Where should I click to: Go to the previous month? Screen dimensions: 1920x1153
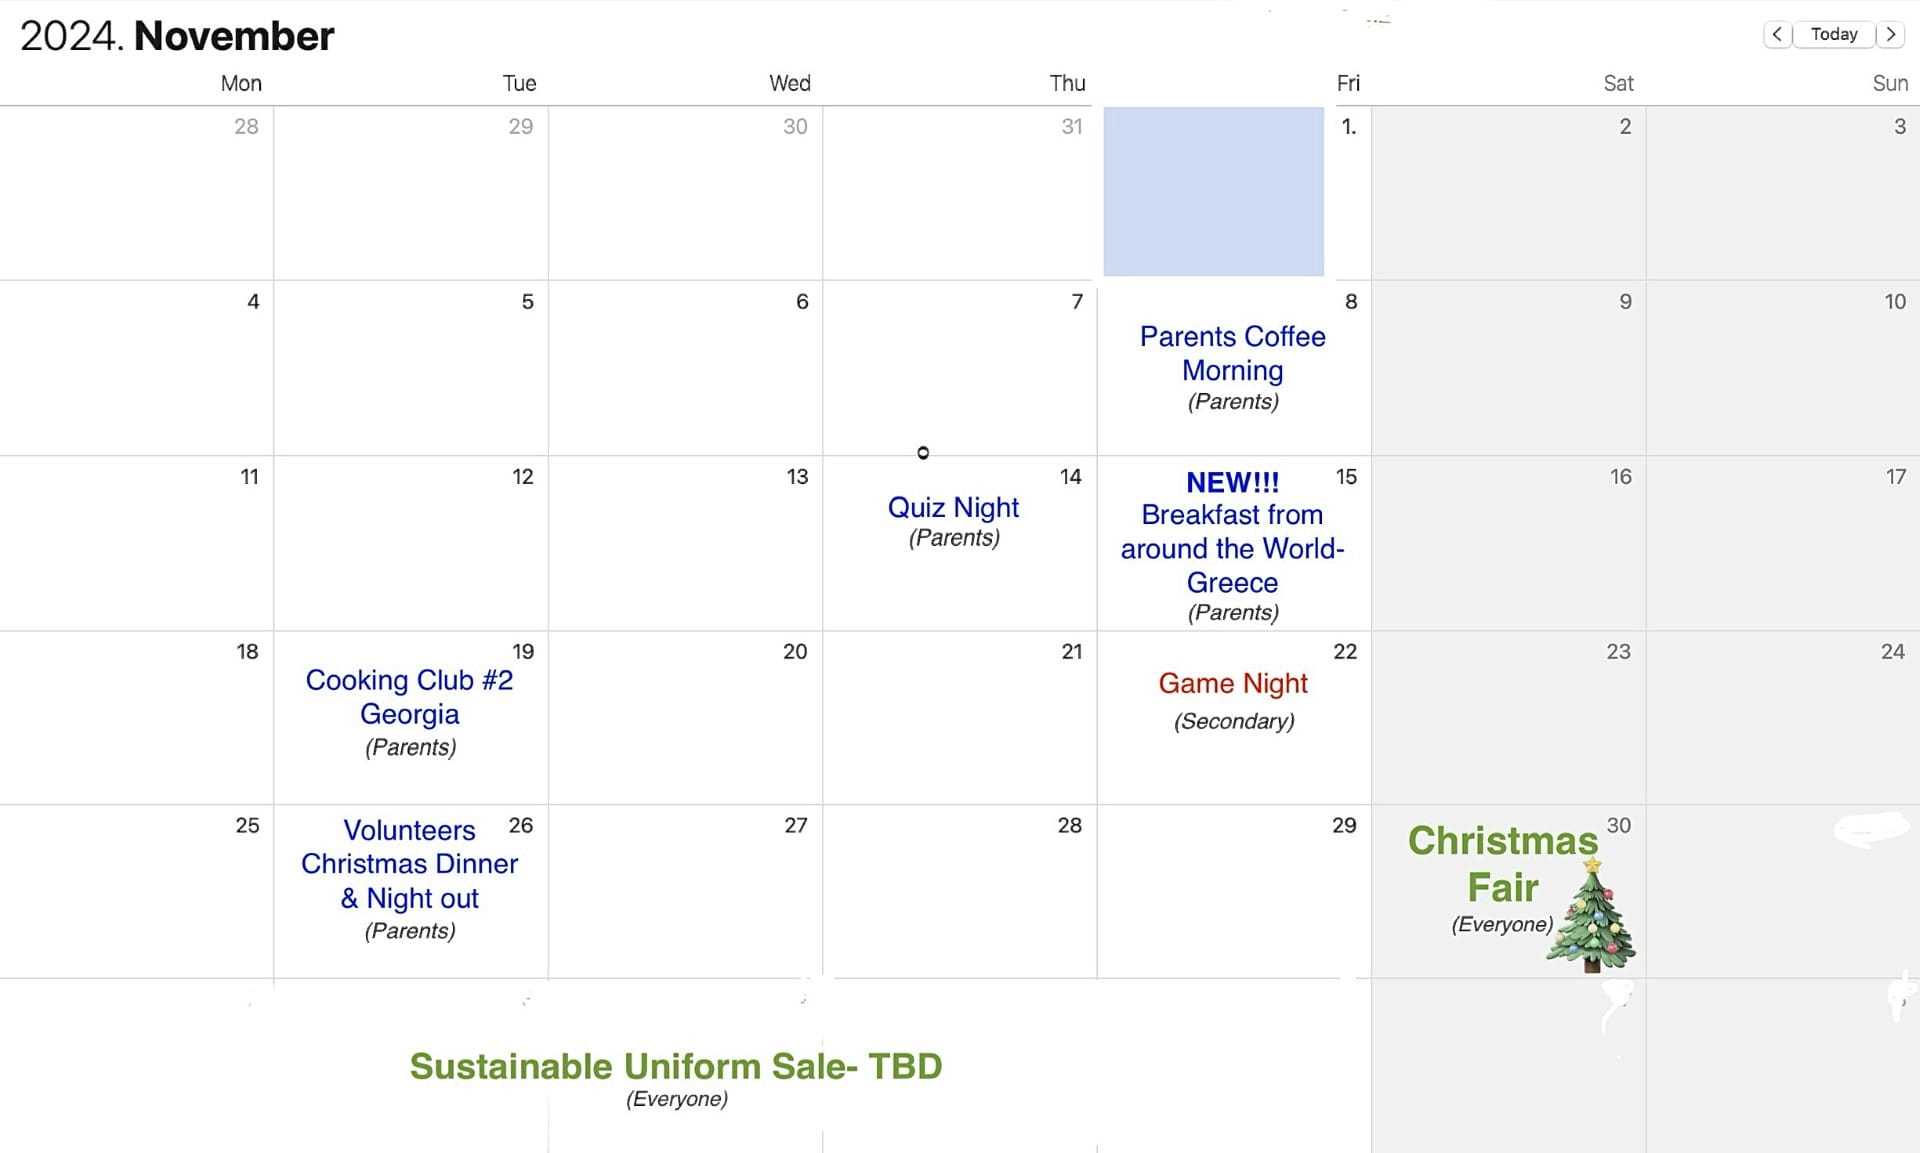click(1777, 34)
